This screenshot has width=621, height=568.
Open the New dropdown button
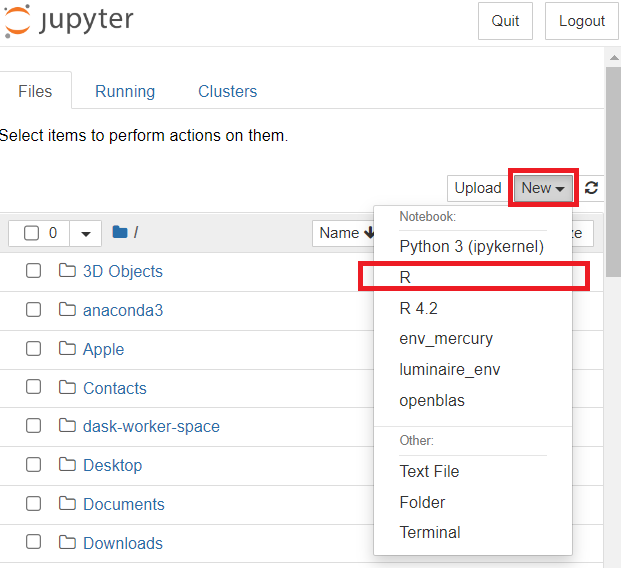click(543, 188)
